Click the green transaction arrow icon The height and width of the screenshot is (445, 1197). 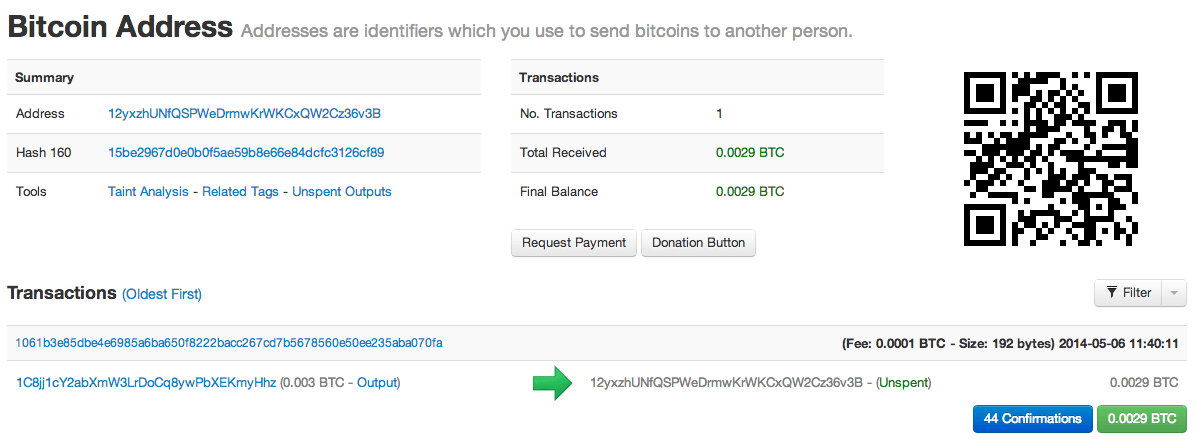click(551, 383)
